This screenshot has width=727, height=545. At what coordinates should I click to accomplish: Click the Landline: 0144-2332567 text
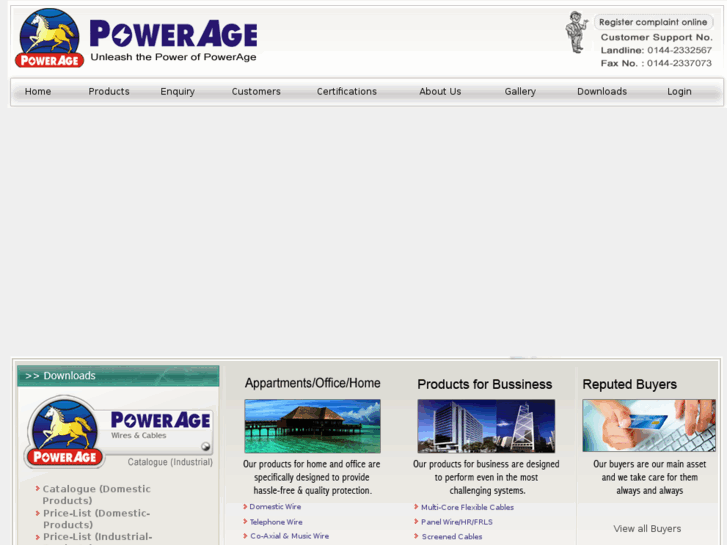tap(656, 50)
